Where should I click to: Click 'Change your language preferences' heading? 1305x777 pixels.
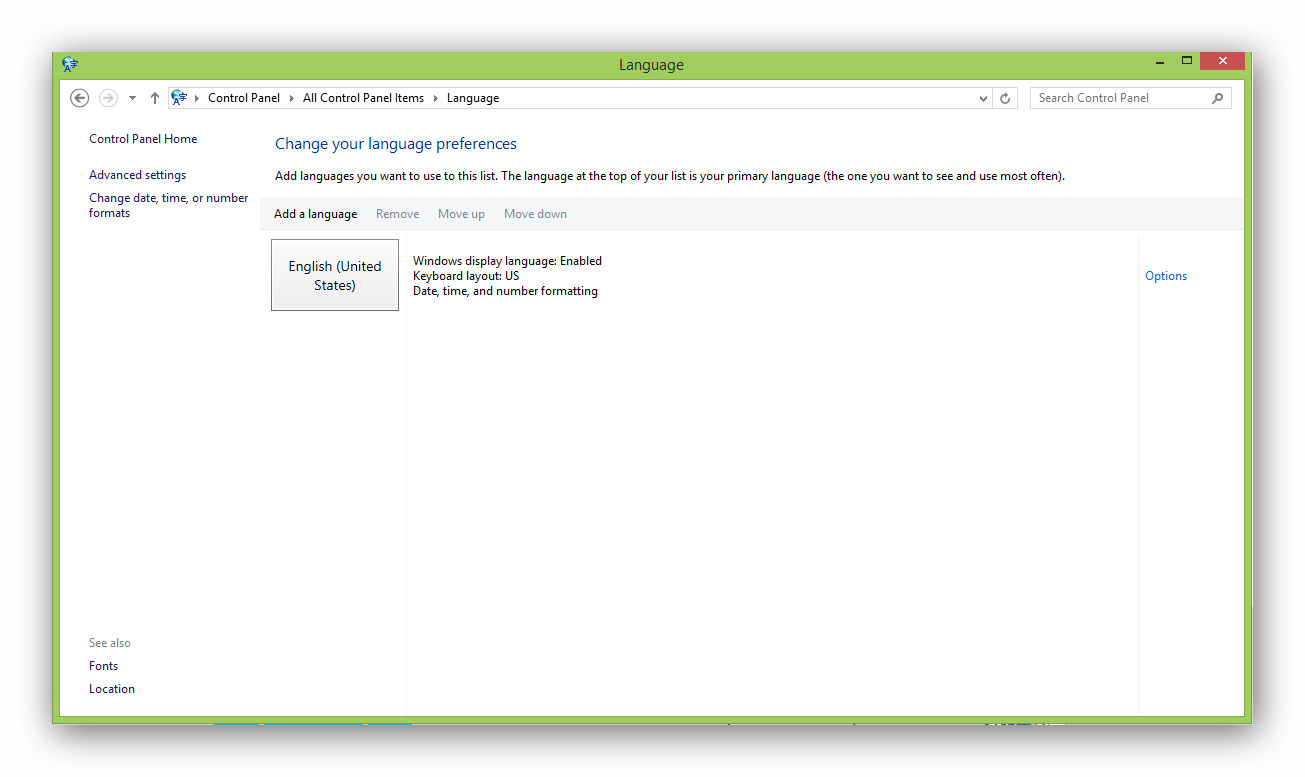click(396, 144)
